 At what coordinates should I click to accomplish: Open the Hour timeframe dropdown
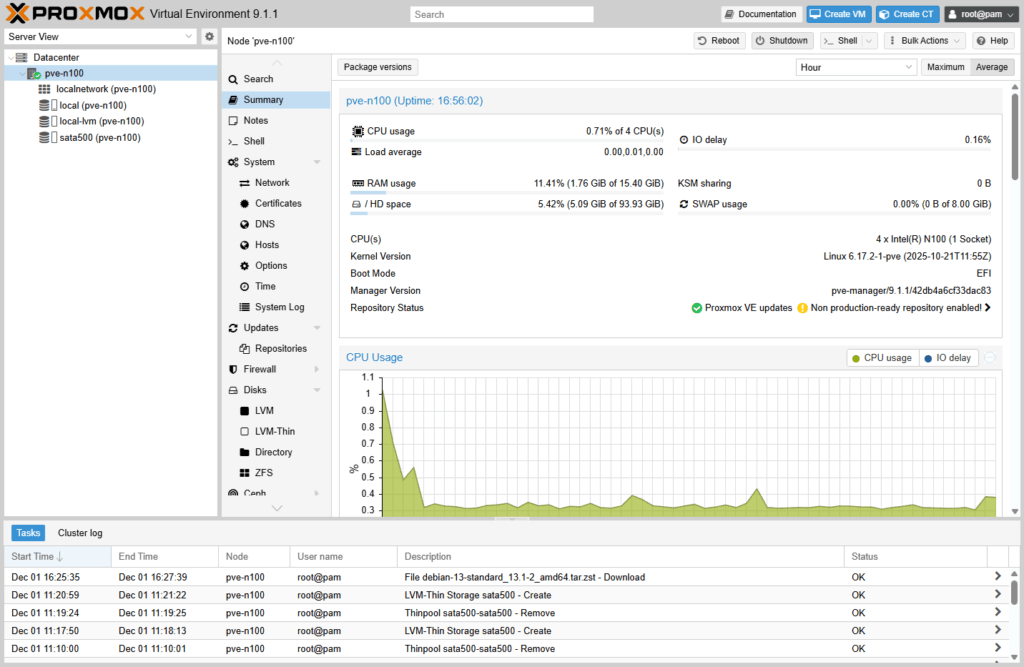pyautogui.click(x=856, y=67)
